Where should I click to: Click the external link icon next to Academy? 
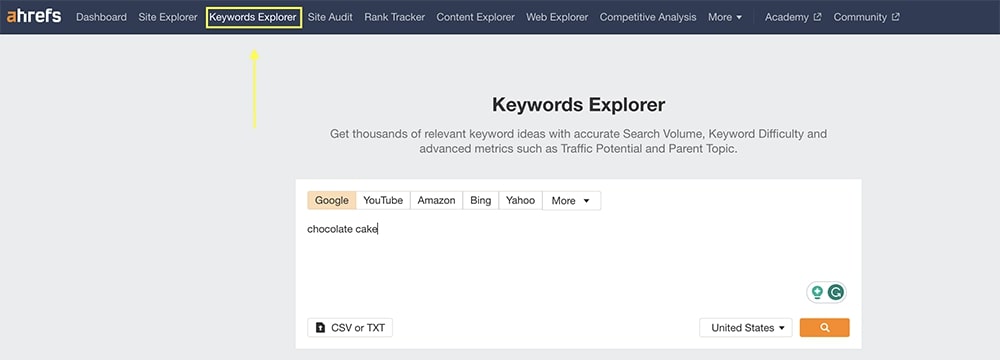click(817, 17)
